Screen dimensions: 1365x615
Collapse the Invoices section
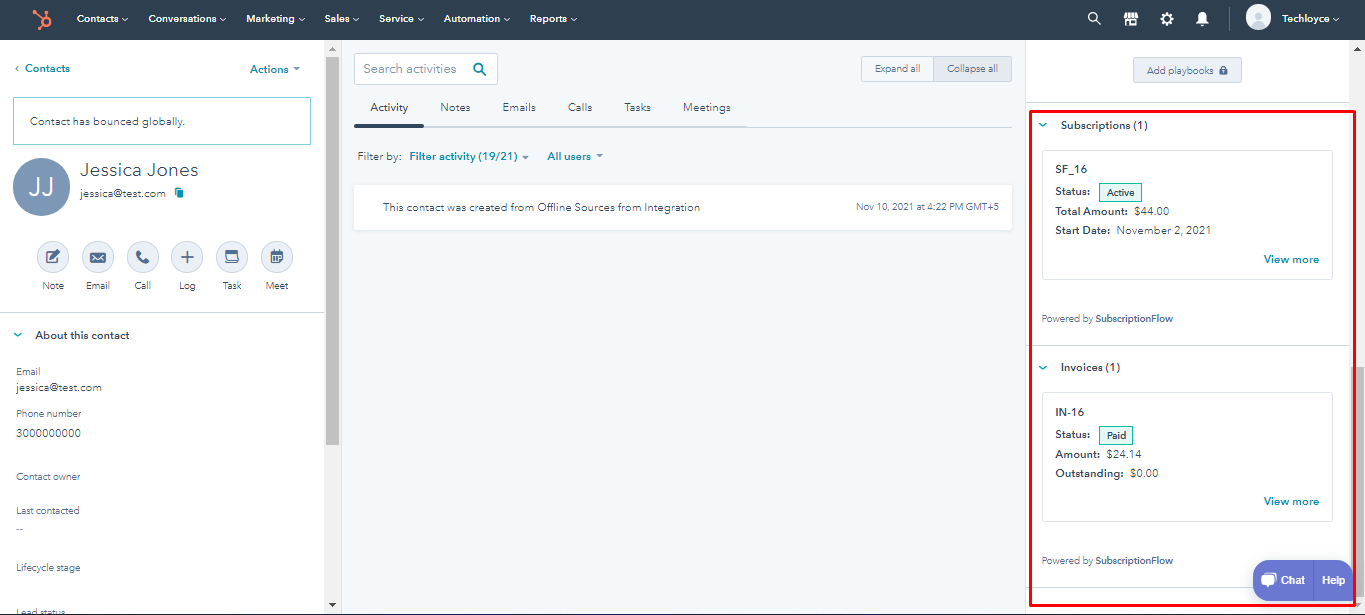(1043, 367)
